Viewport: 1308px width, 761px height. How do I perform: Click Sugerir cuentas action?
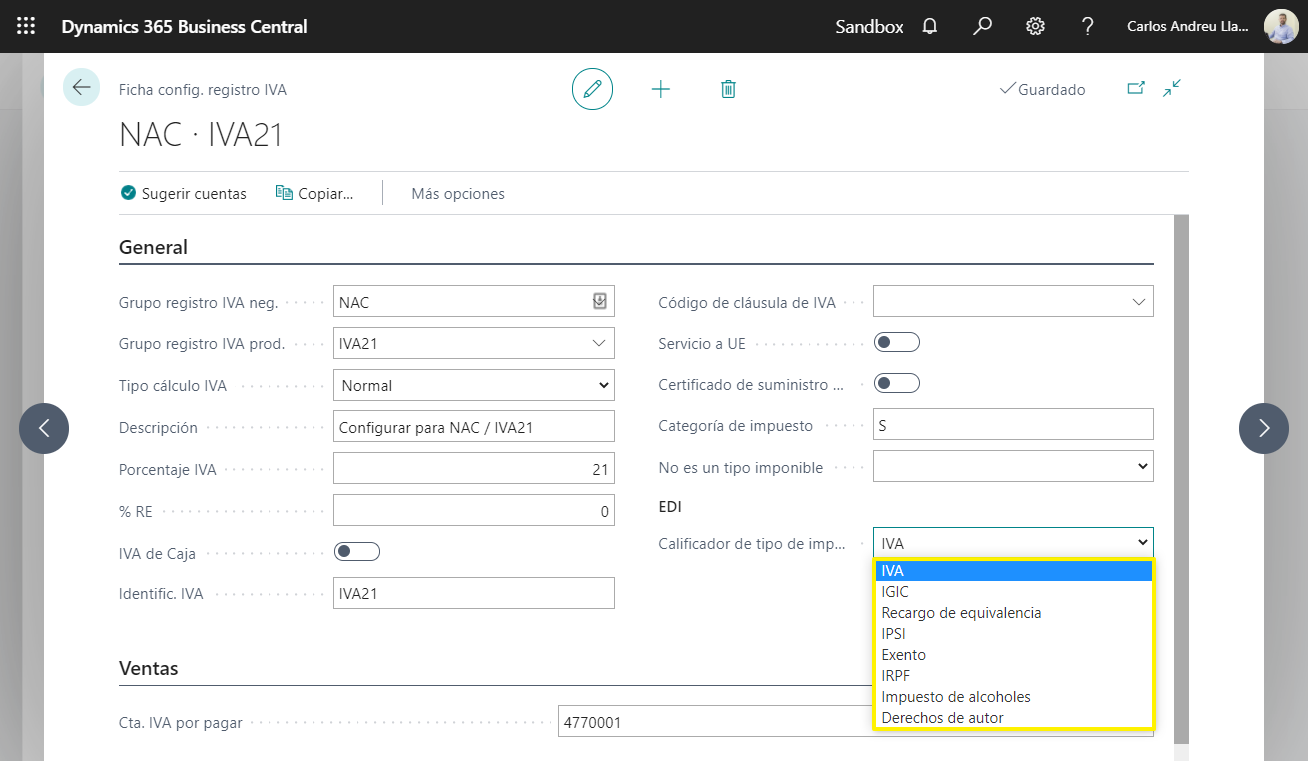pyautogui.click(x=183, y=193)
